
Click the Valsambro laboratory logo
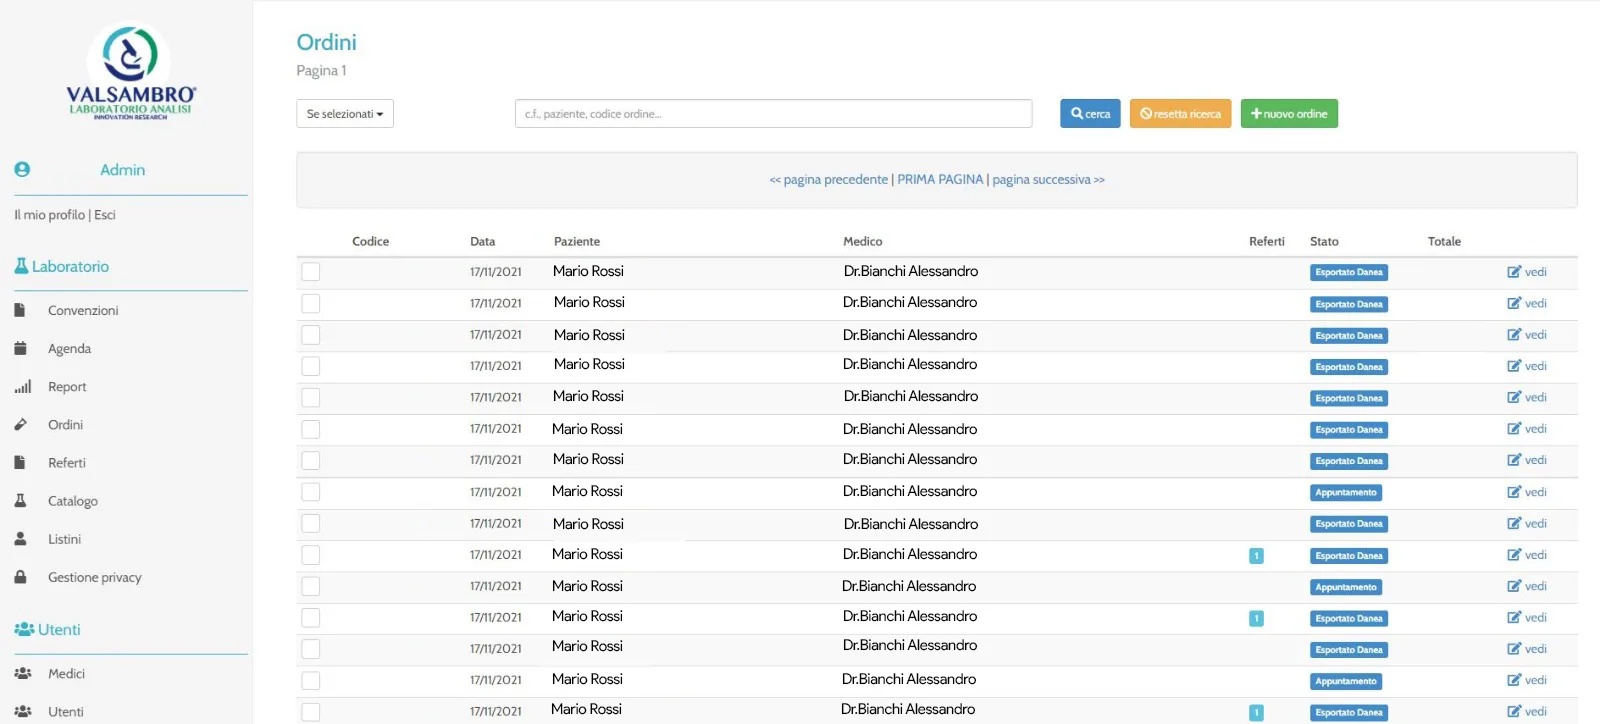[131, 72]
